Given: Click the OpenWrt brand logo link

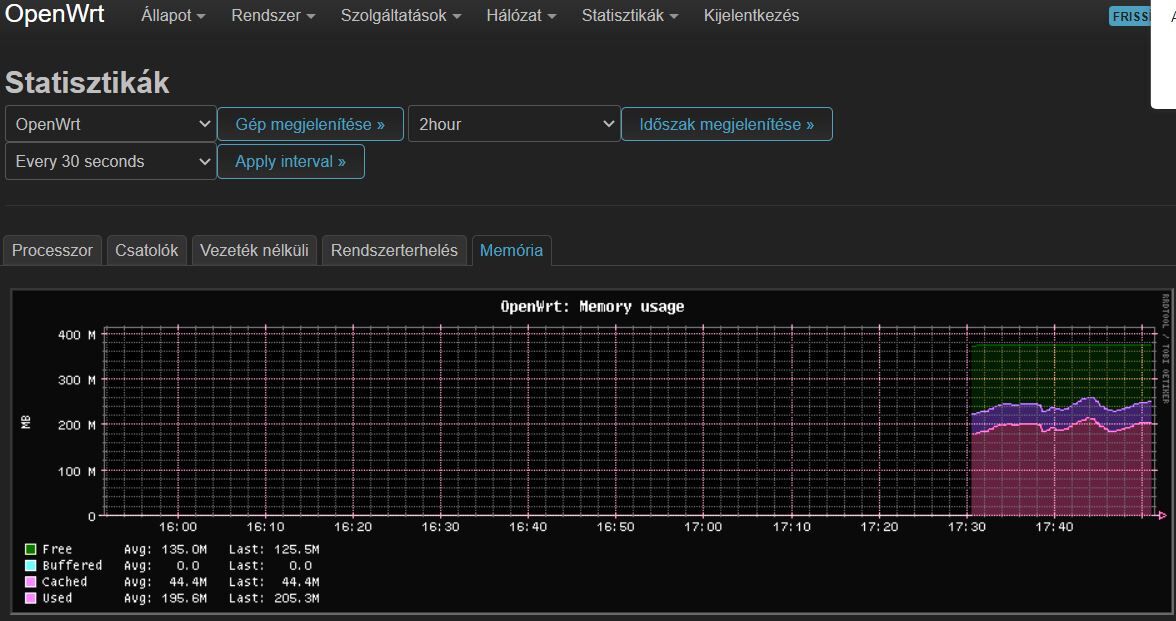Looking at the screenshot, I should coord(55,14).
